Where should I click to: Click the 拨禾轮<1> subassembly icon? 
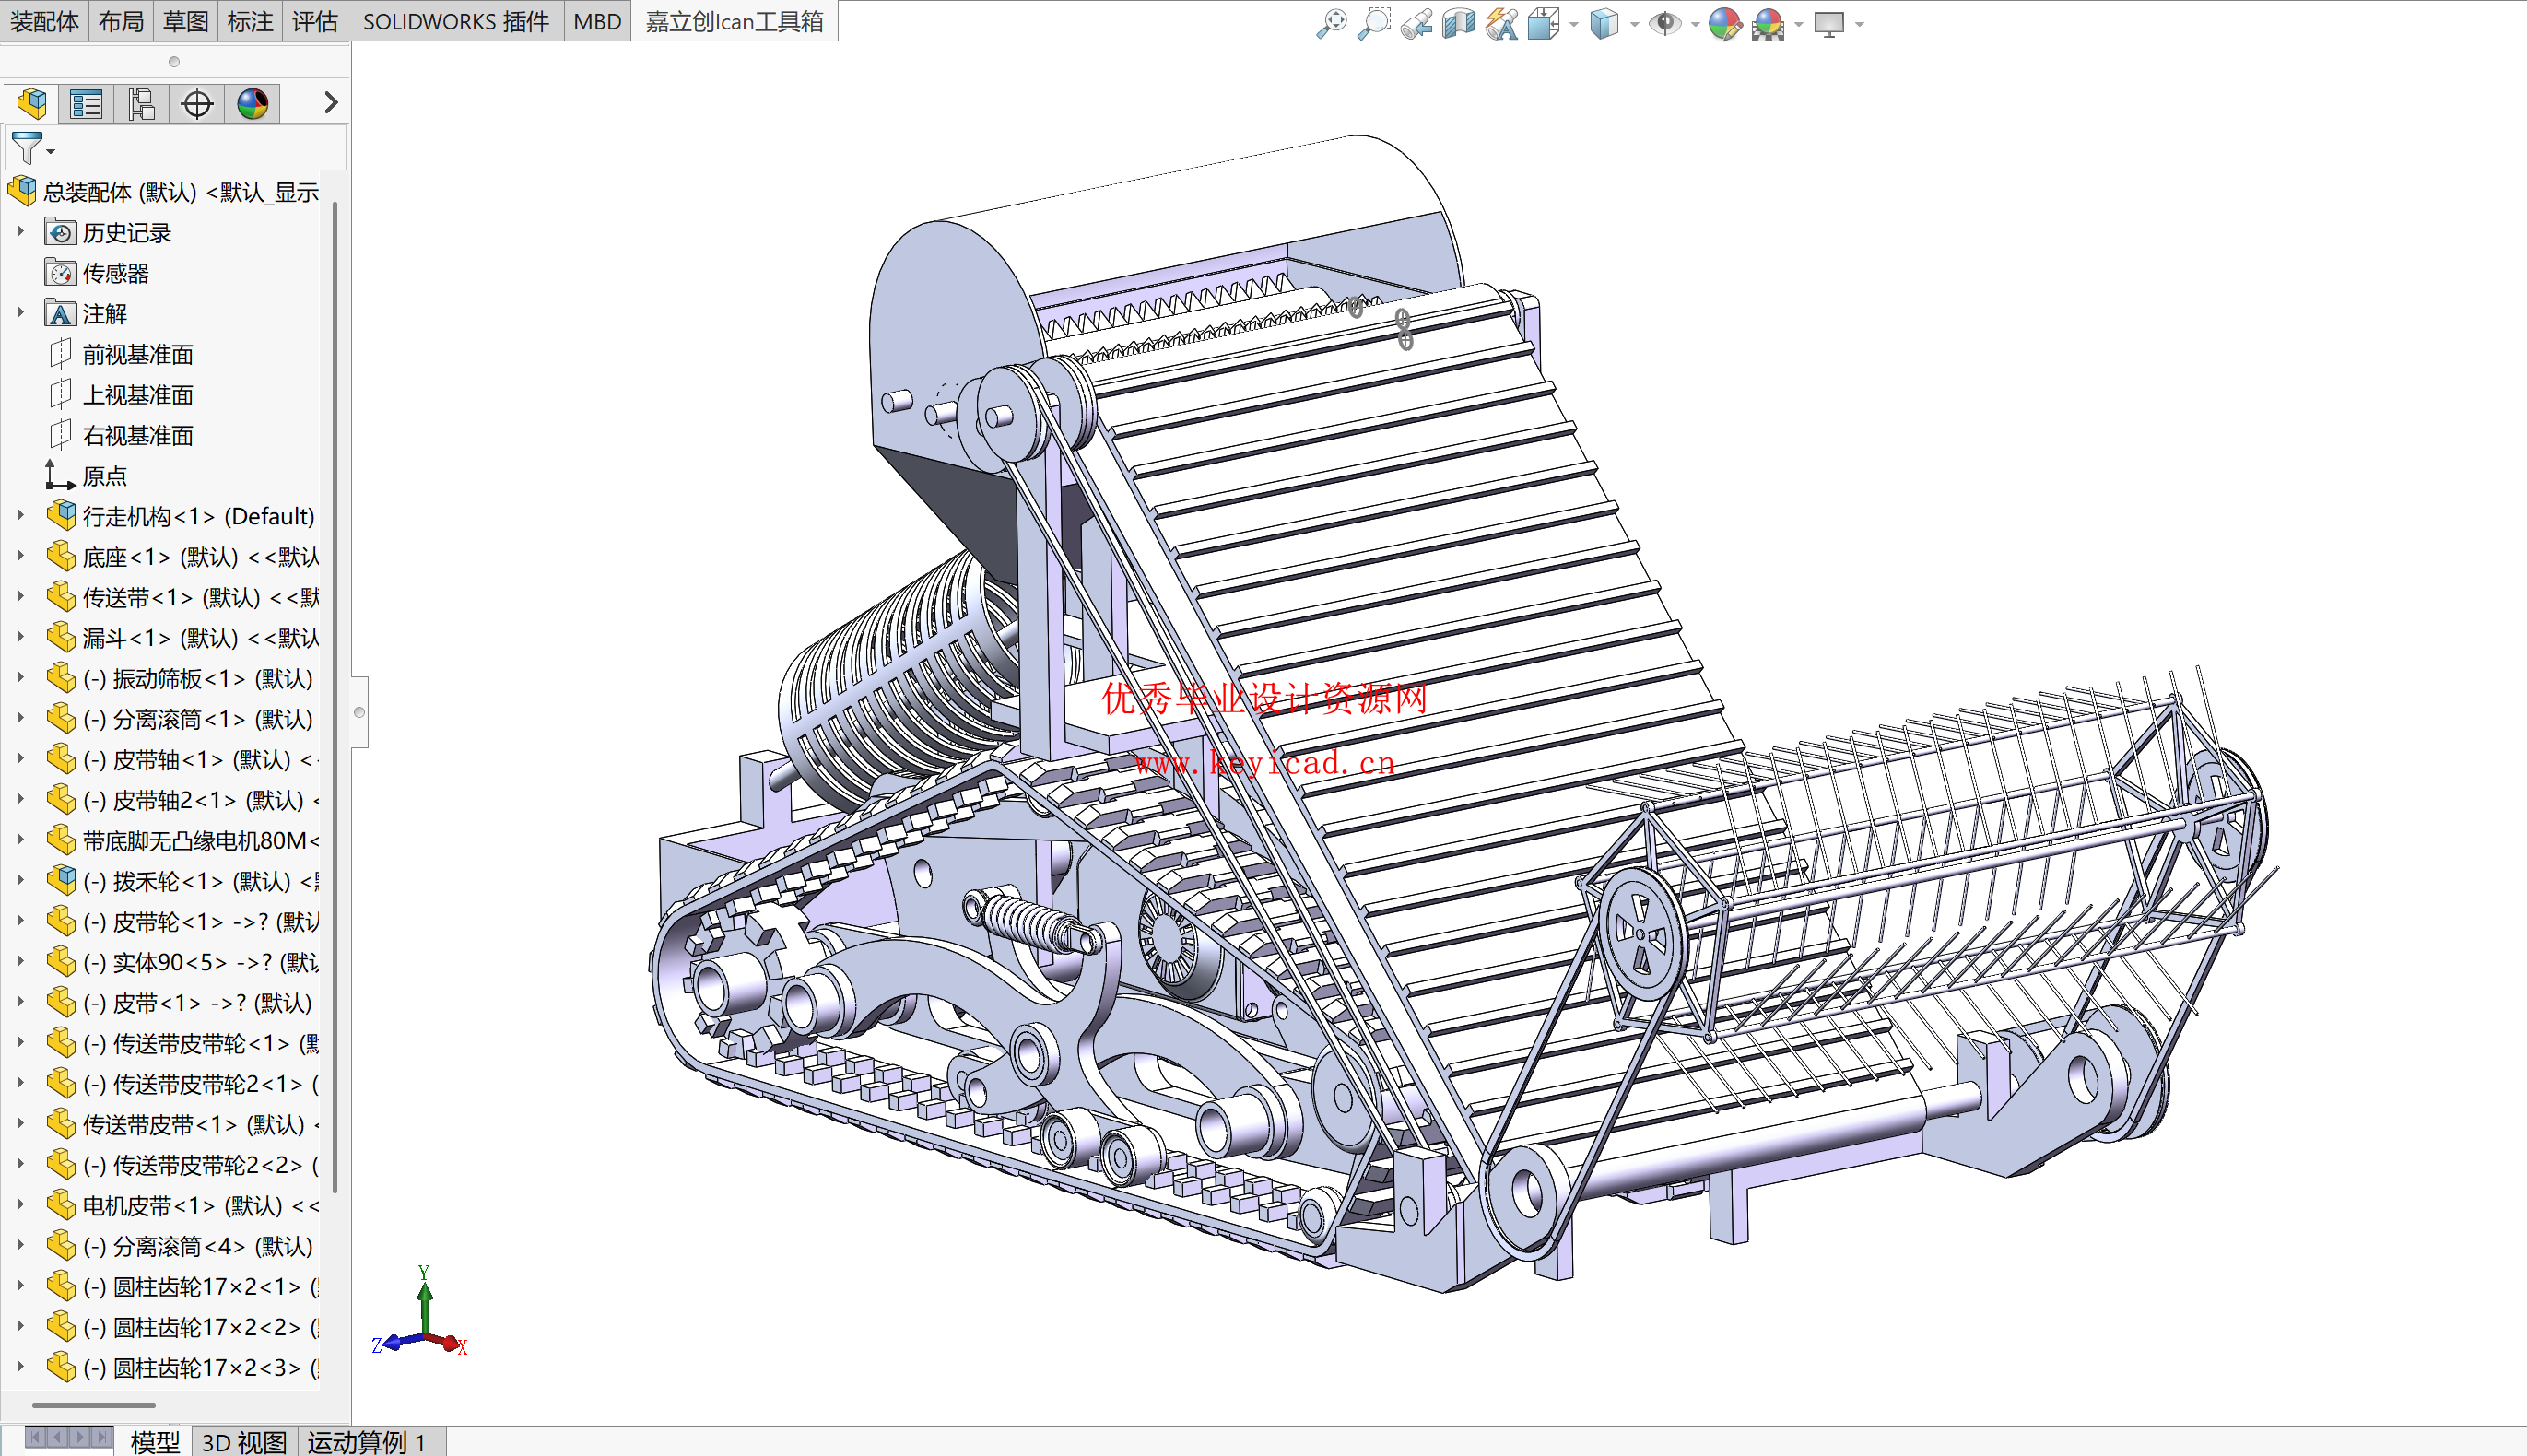(61, 881)
